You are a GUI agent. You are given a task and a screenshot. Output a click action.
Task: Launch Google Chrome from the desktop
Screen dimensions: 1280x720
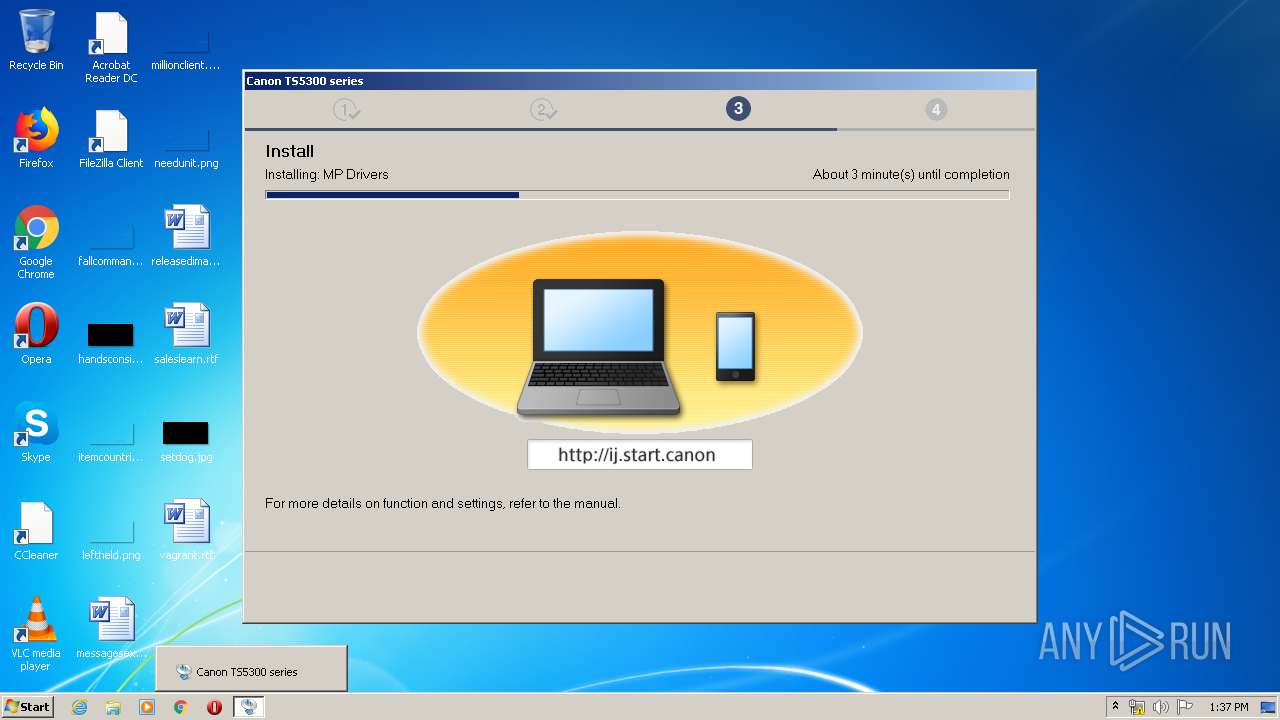click(36, 242)
